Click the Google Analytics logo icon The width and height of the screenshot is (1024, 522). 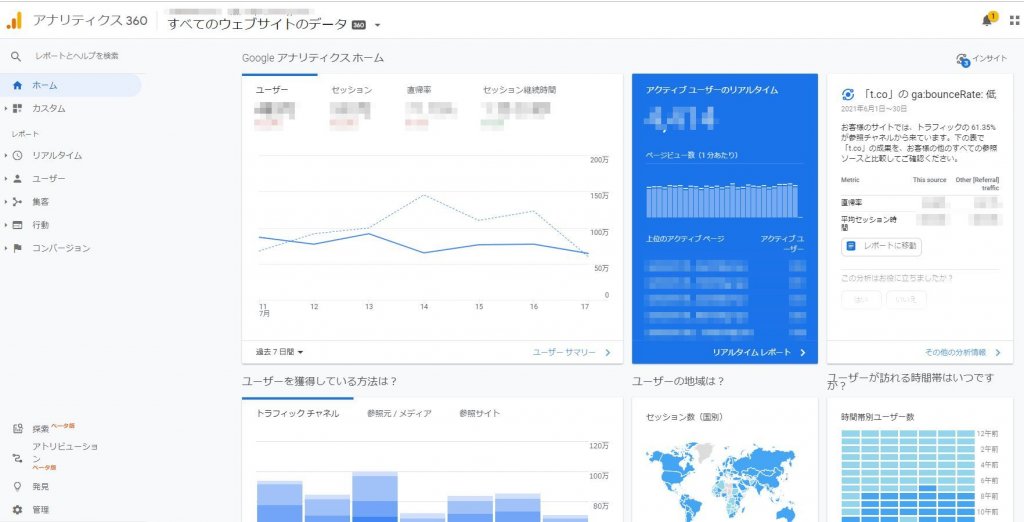14,20
